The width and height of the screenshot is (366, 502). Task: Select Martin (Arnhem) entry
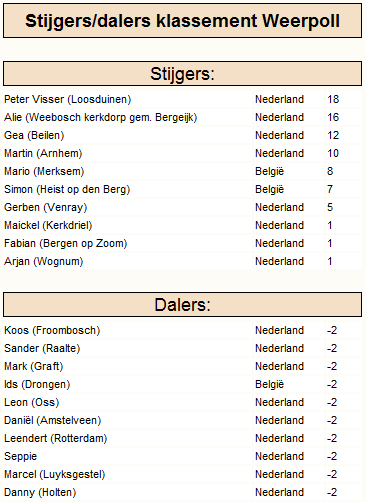pyautogui.click(x=43, y=153)
